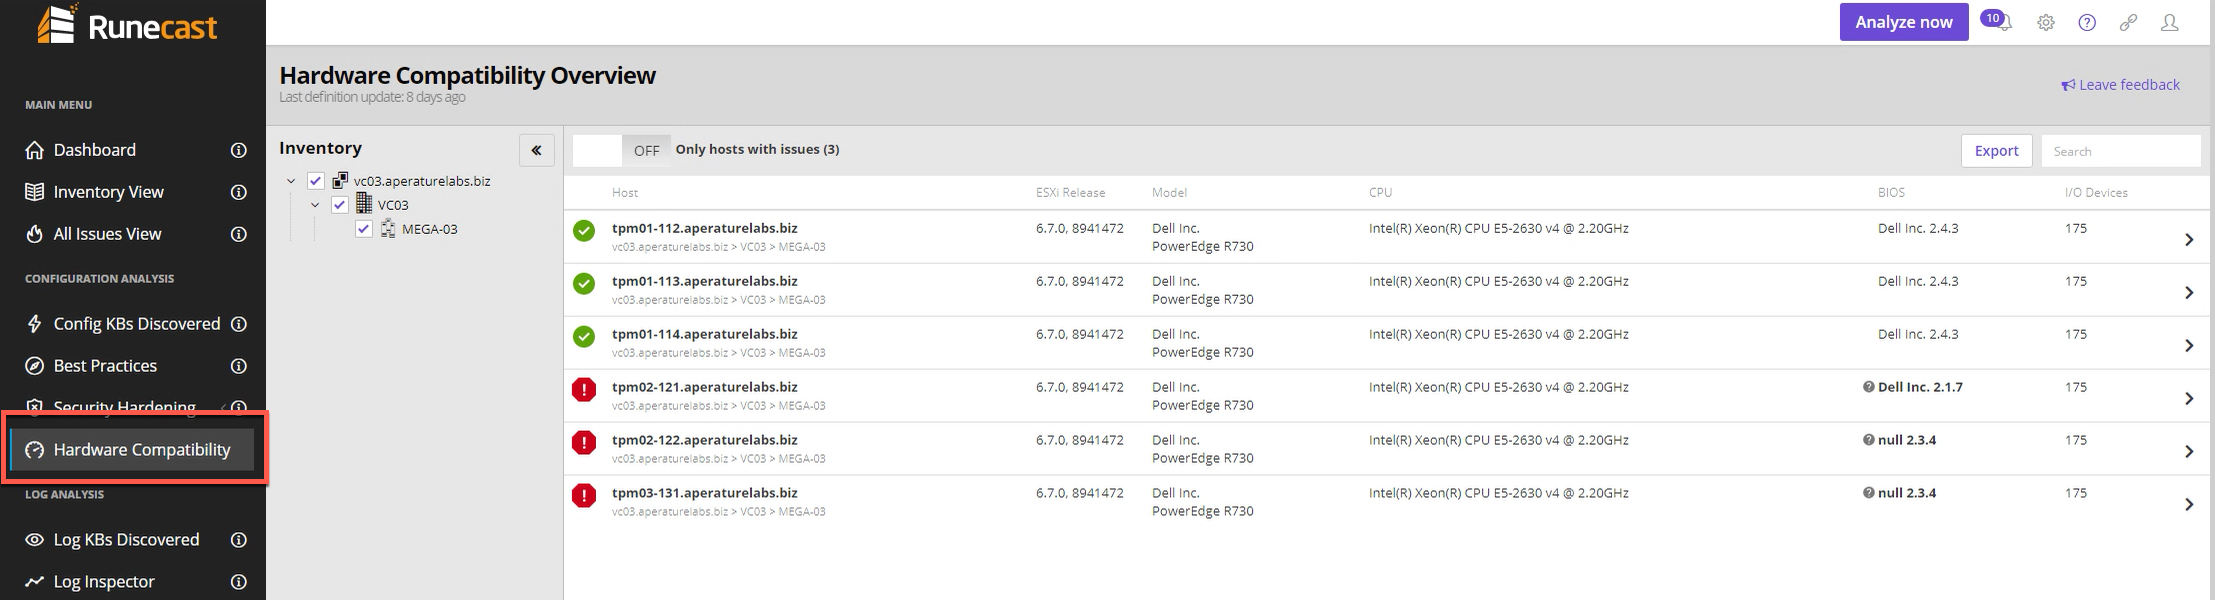The width and height of the screenshot is (2215, 600).
Task: Click green check status of tpm01-113 host
Action: (x=584, y=284)
